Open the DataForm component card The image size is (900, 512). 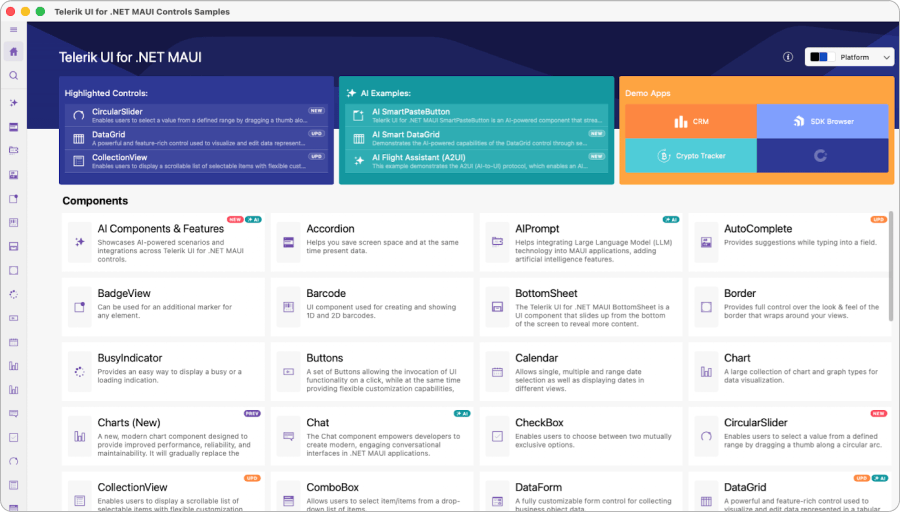[581, 491]
